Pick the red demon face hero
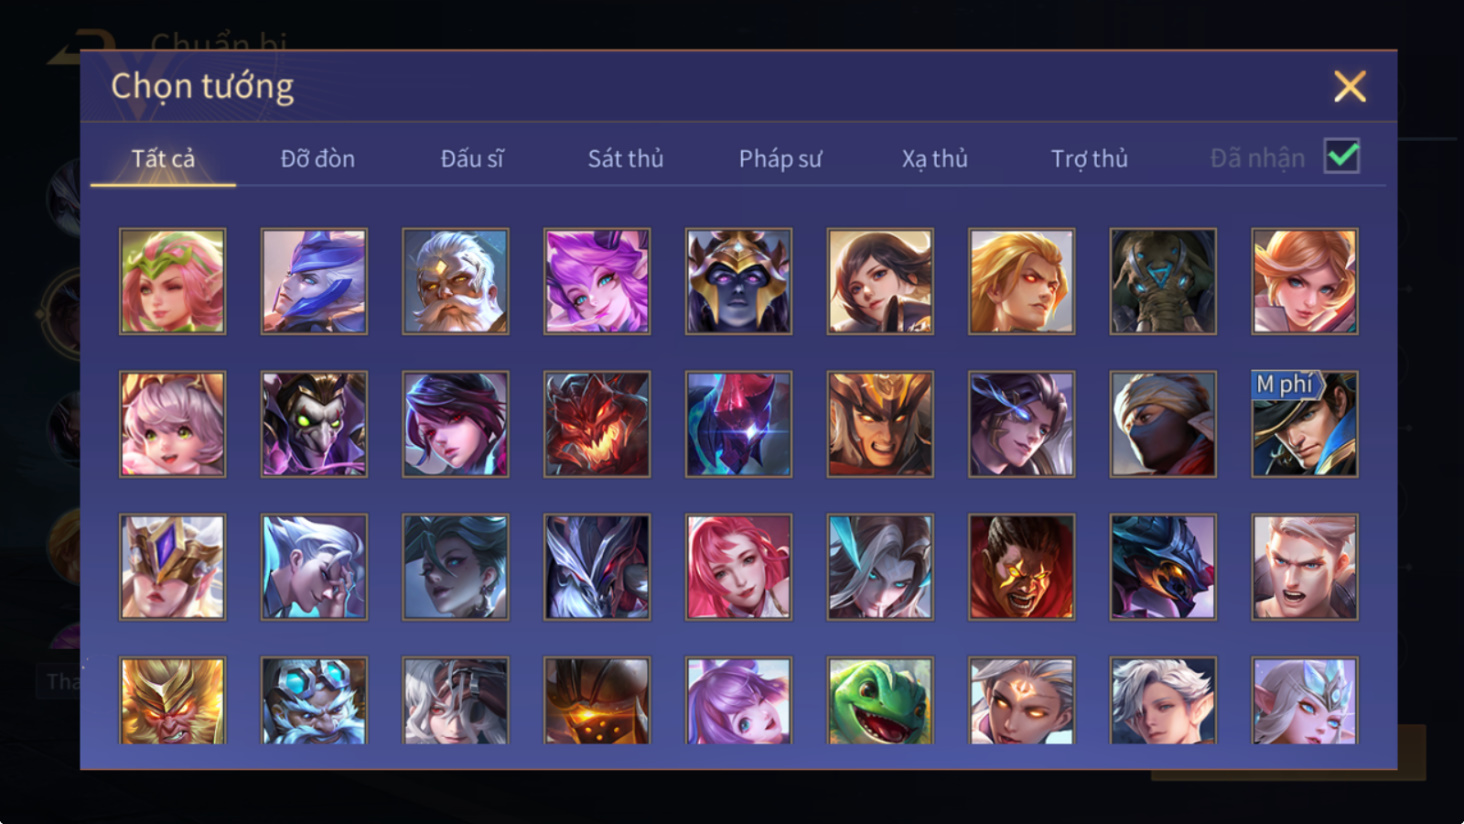The image size is (1464, 824). point(597,424)
